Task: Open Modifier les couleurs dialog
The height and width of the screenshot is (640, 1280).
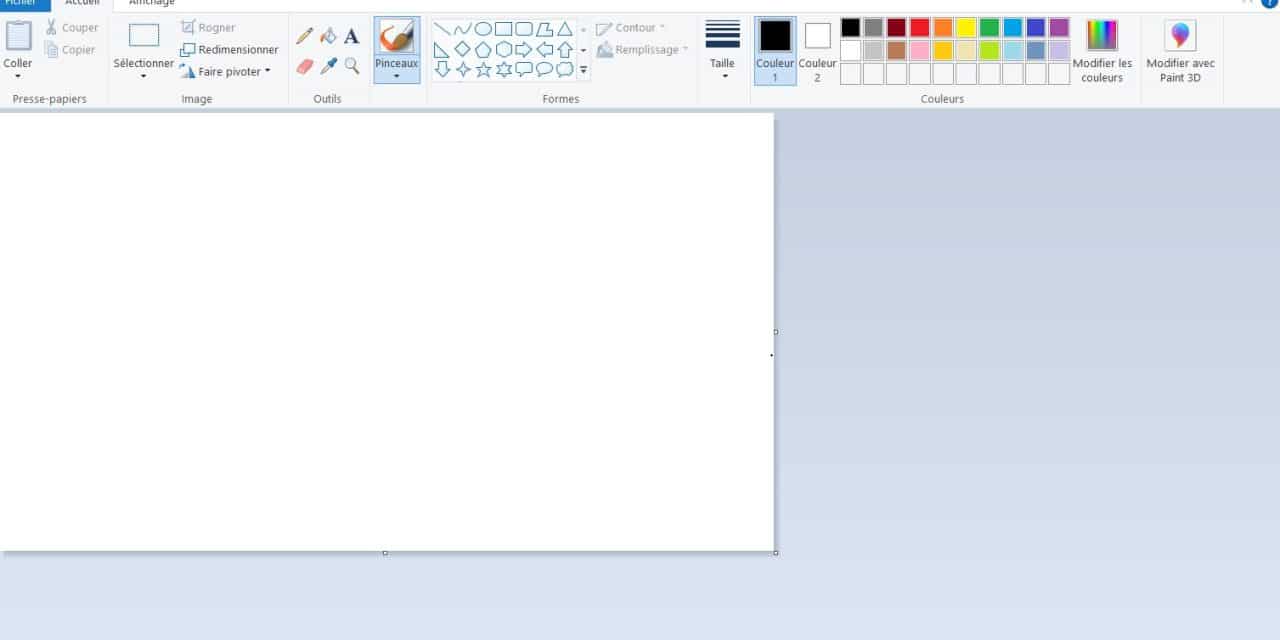Action: [x=1102, y=50]
